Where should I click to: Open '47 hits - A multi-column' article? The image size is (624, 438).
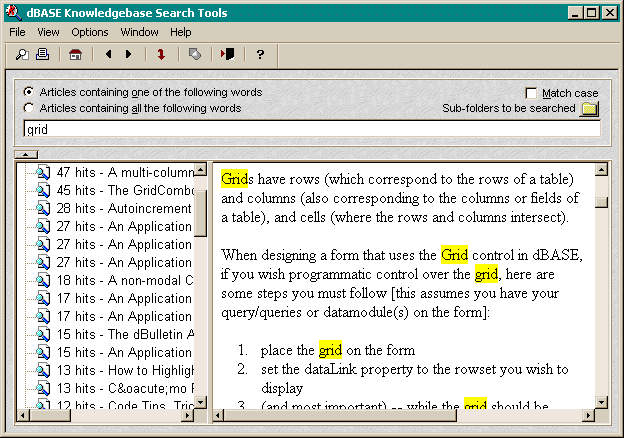(x=124, y=172)
